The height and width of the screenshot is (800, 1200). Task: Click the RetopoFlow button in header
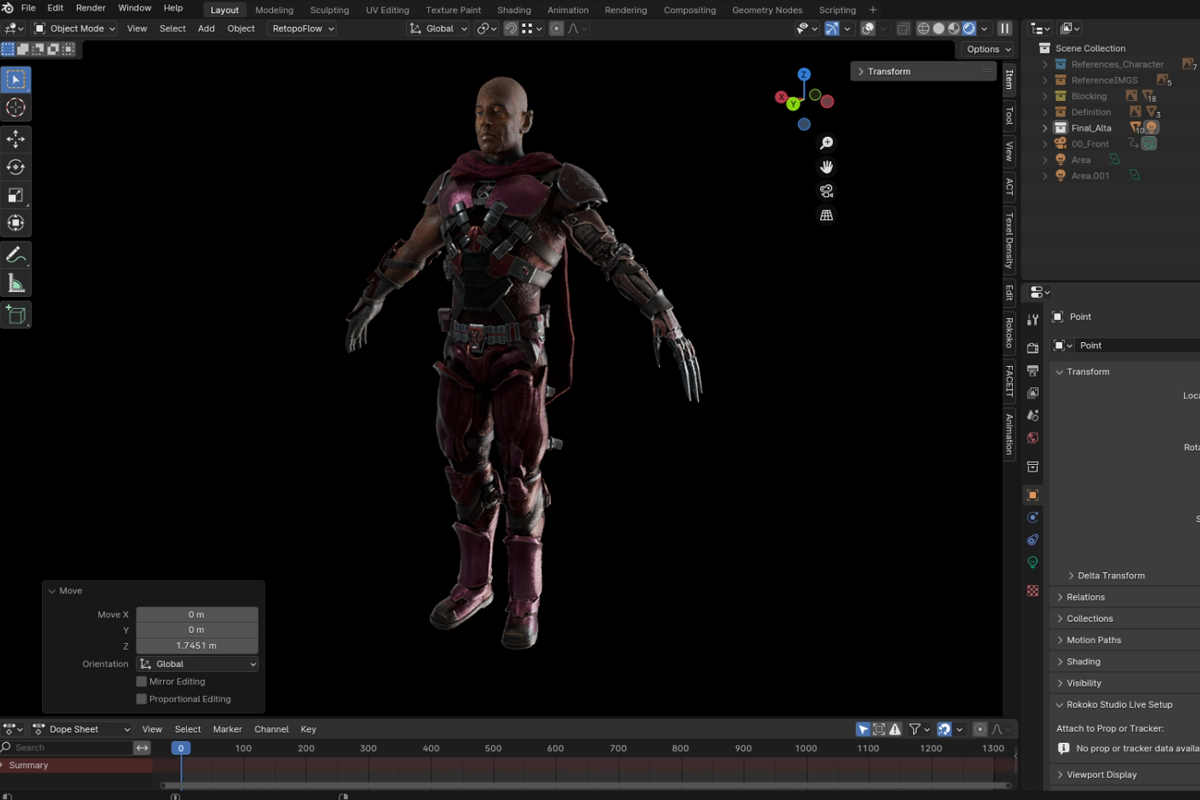(x=302, y=29)
